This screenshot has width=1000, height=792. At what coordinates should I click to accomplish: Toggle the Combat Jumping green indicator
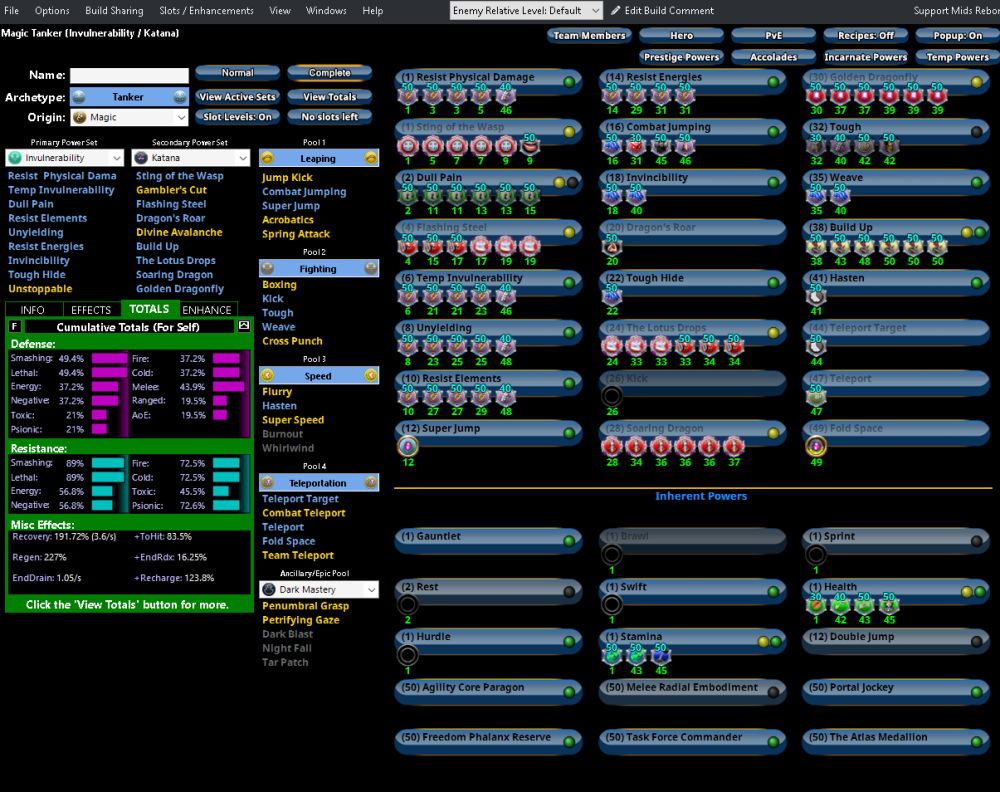[773, 132]
